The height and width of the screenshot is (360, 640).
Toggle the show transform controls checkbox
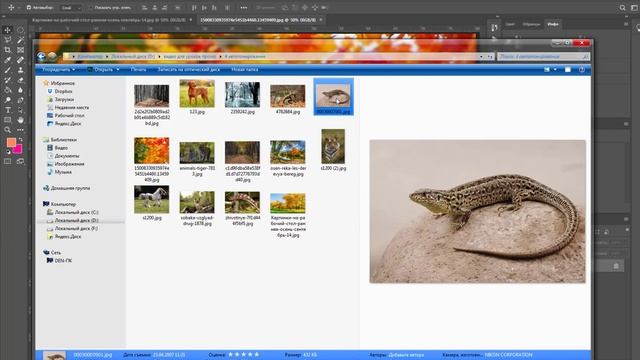pyautogui.click(x=91, y=7)
